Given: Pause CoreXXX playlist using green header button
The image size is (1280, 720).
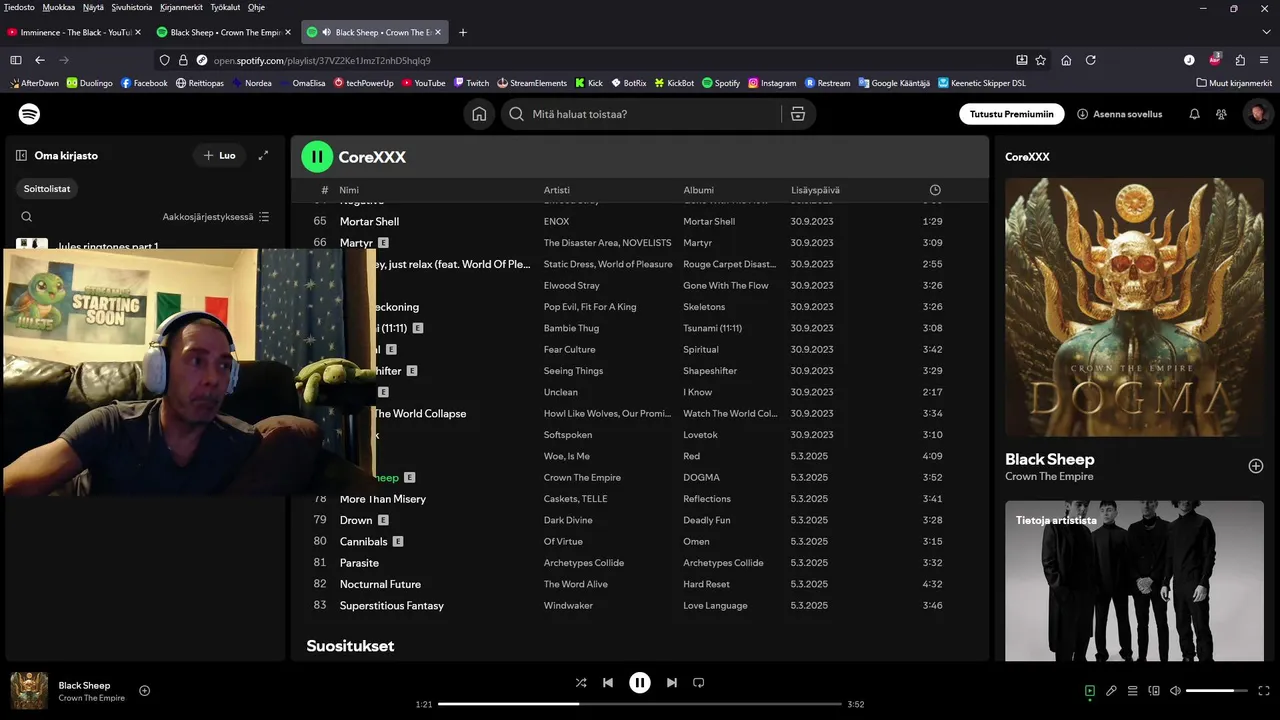Looking at the screenshot, I should 317,156.
